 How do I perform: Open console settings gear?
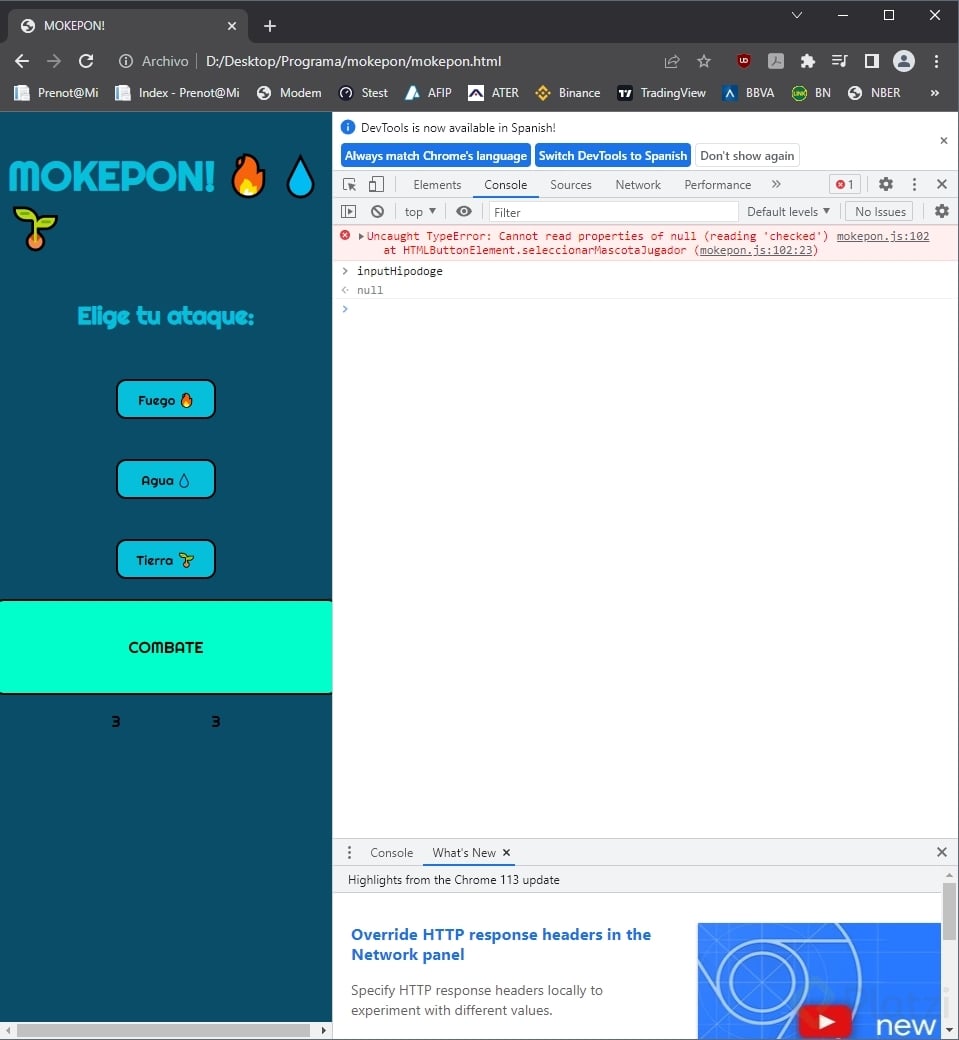point(942,211)
